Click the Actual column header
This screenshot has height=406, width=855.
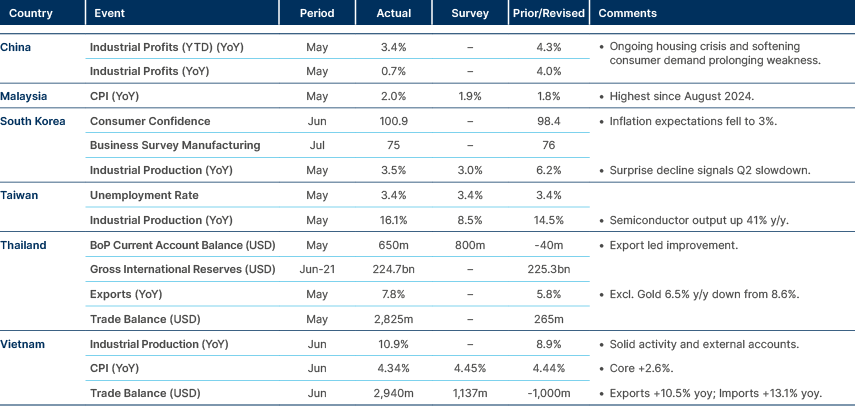[393, 14]
